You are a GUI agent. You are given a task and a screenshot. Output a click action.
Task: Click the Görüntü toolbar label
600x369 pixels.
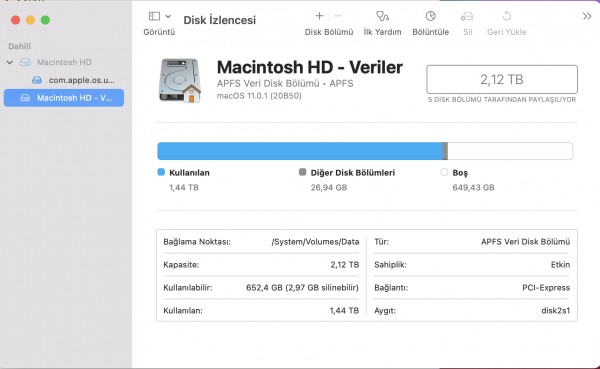click(x=159, y=32)
